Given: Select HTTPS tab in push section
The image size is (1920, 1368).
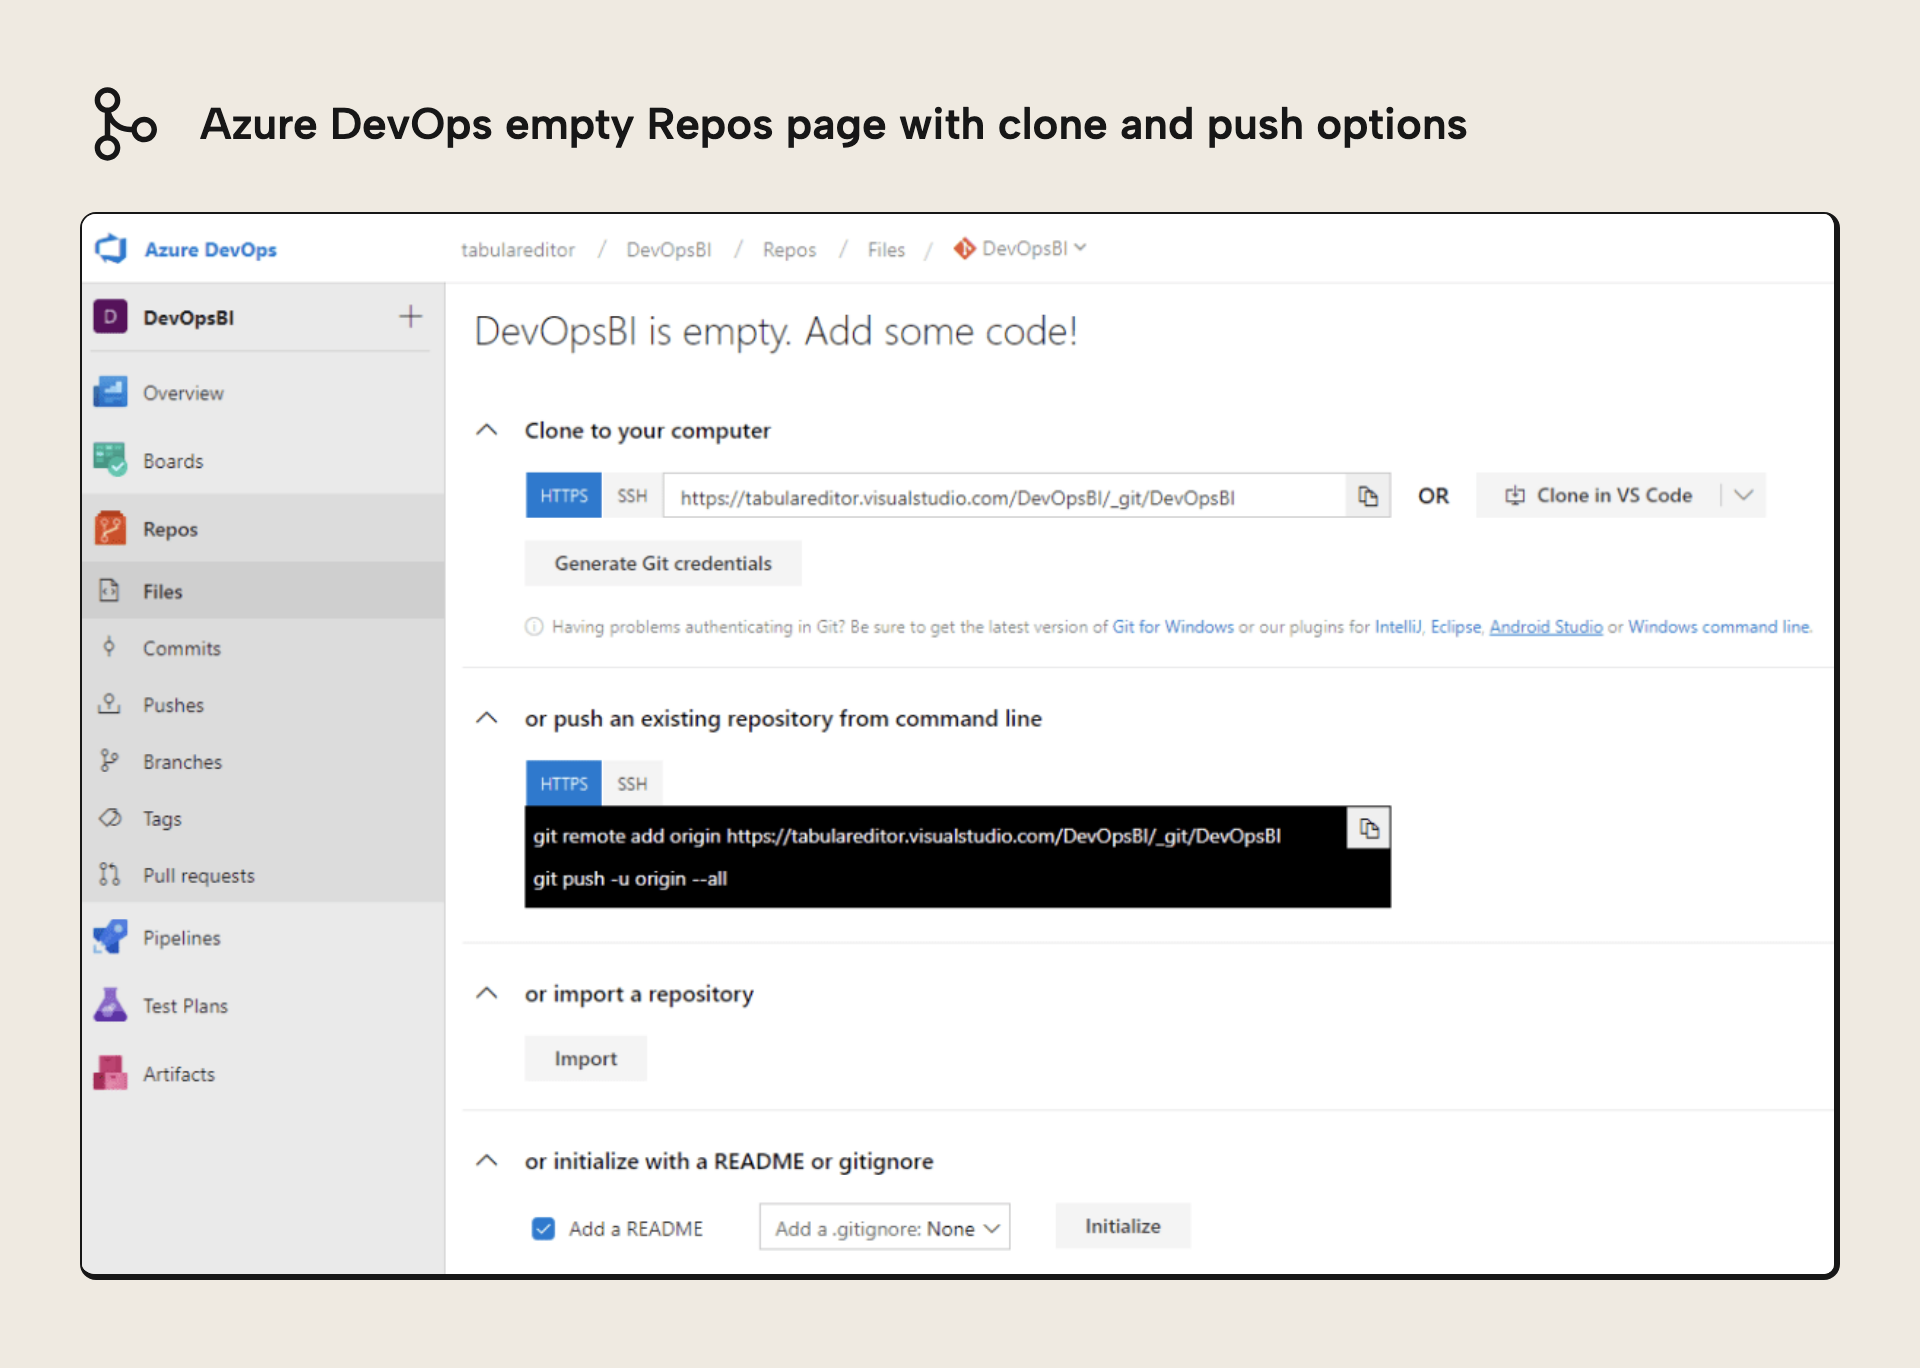Looking at the screenshot, I should point(564,784).
